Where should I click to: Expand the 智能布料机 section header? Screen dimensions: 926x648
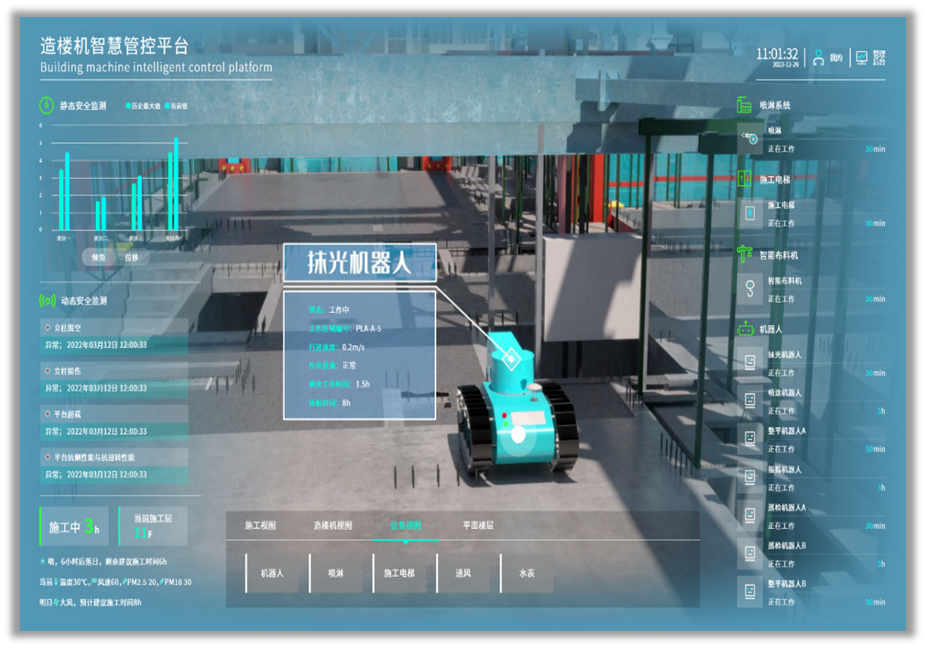coord(779,255)
